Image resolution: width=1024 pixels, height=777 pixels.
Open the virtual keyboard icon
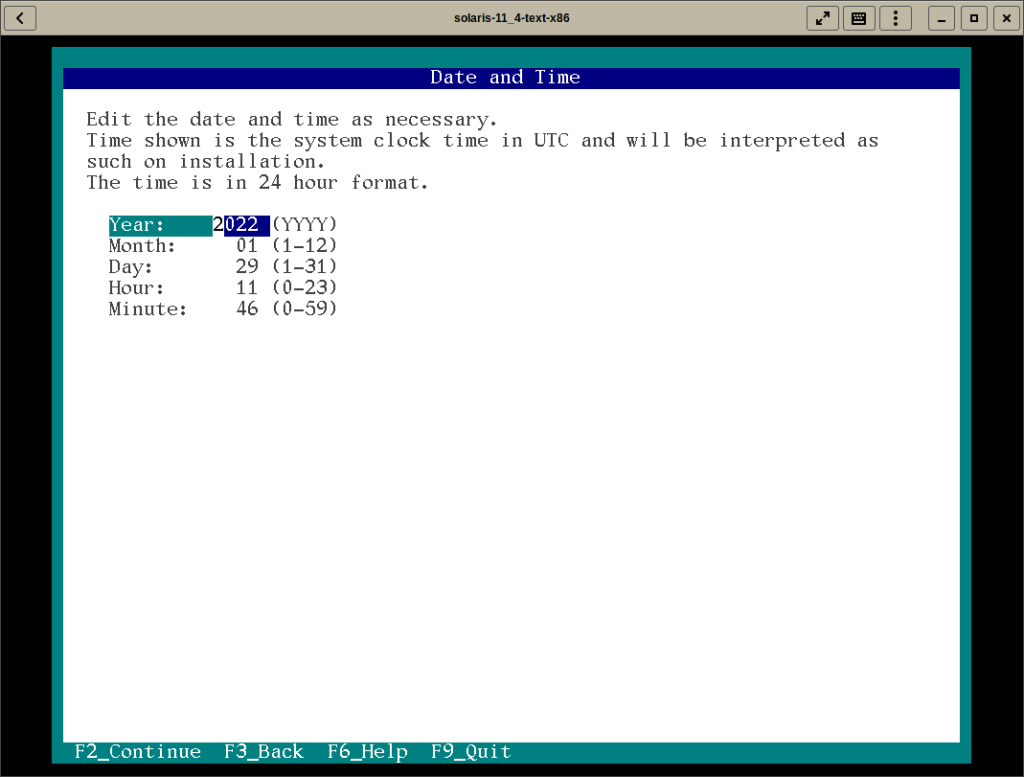[859, 18]
